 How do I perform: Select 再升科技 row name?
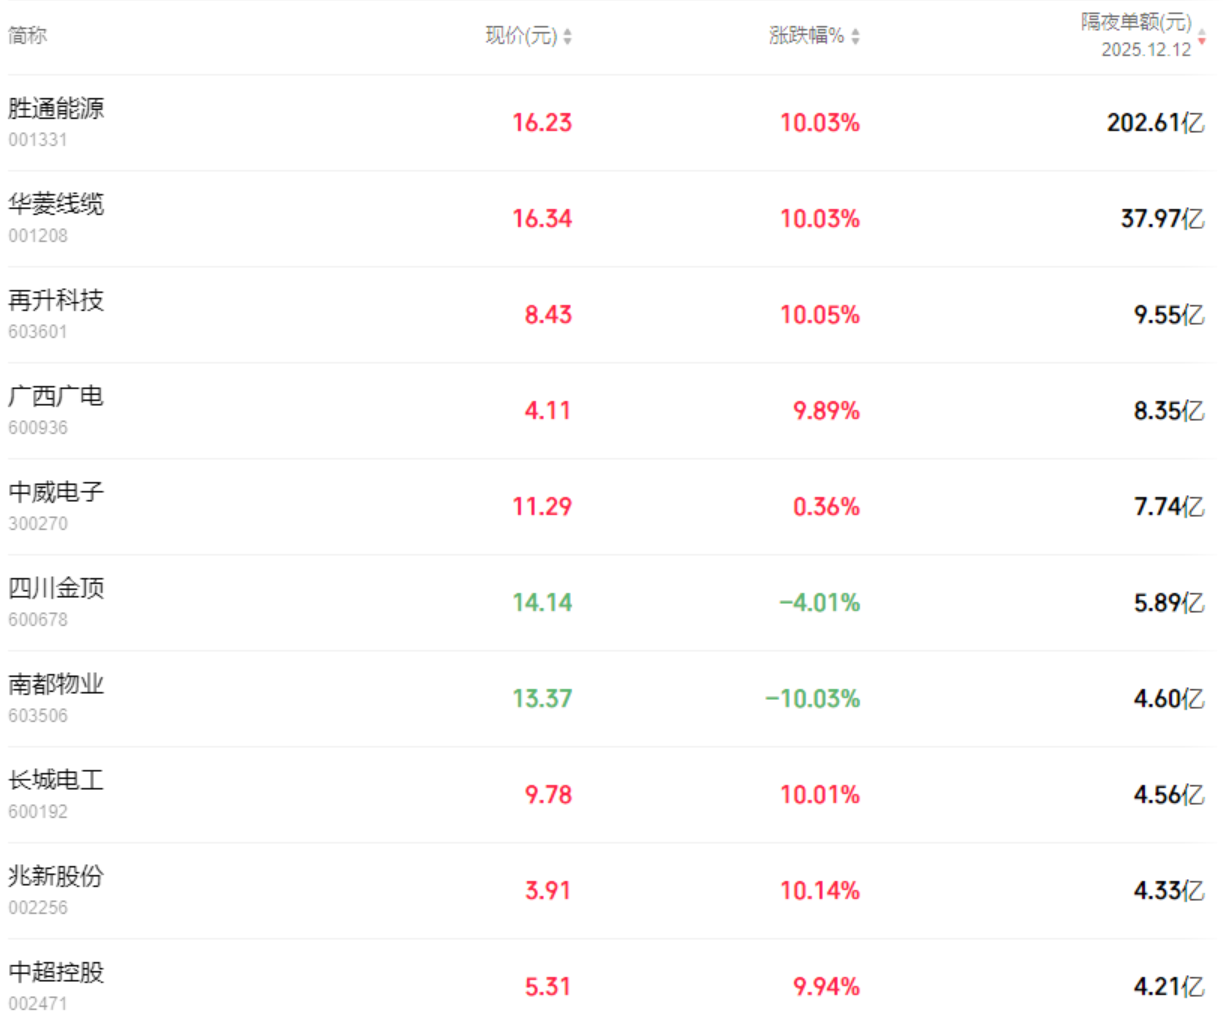click(56, 300)
